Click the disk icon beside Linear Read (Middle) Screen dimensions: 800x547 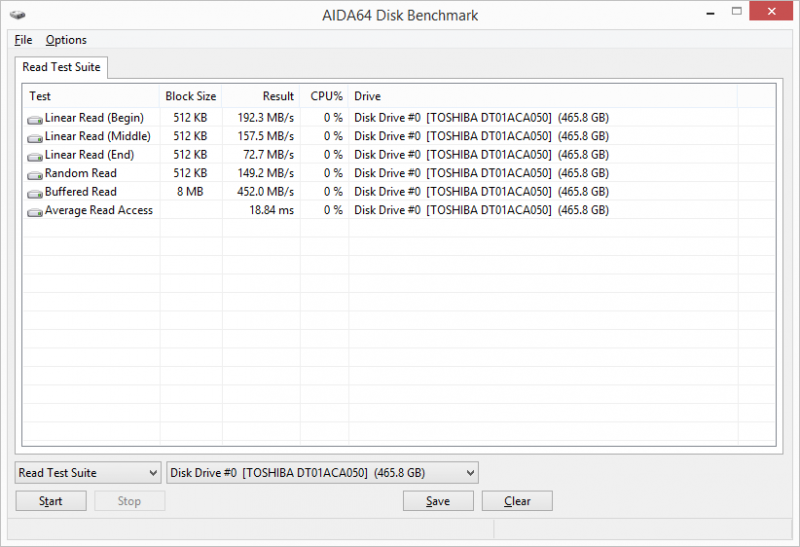(x=35, y=138)
